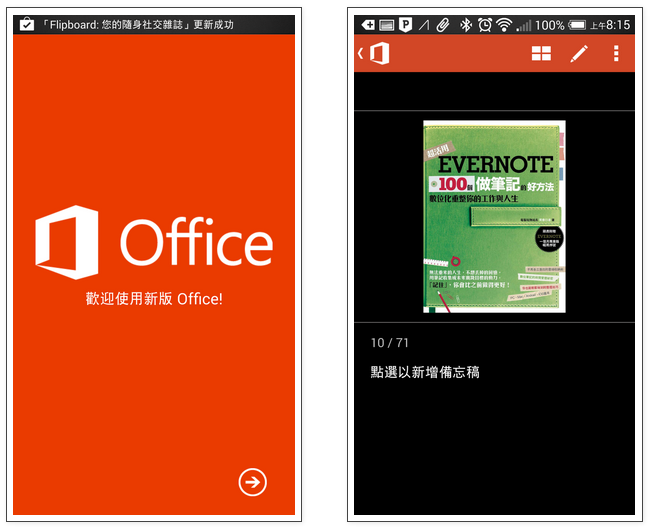This screenshot has width=650, height=528.
Task: Open slide grid view
Action: [541, 53]
